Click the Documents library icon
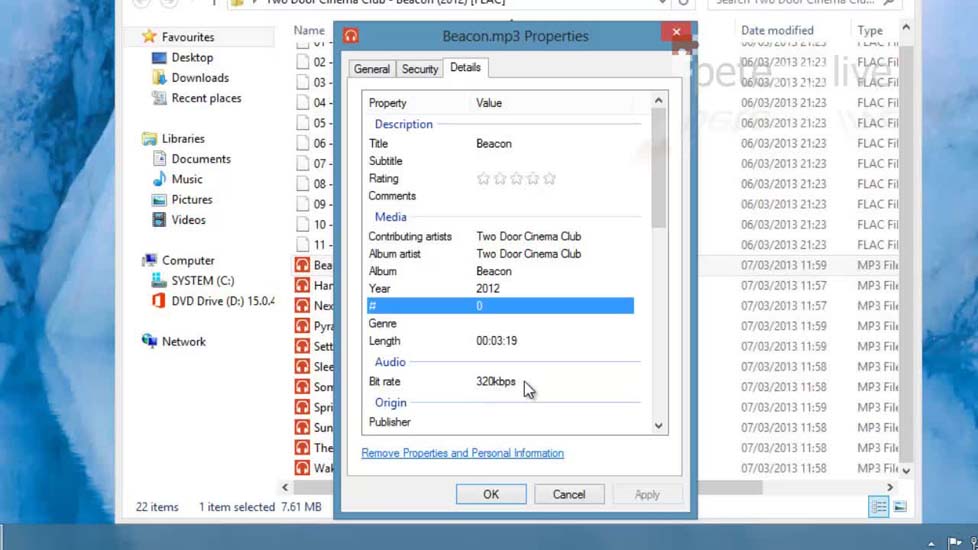Viewport: 978px width, 550px height. pyautogui.click(x=159, y=158)
